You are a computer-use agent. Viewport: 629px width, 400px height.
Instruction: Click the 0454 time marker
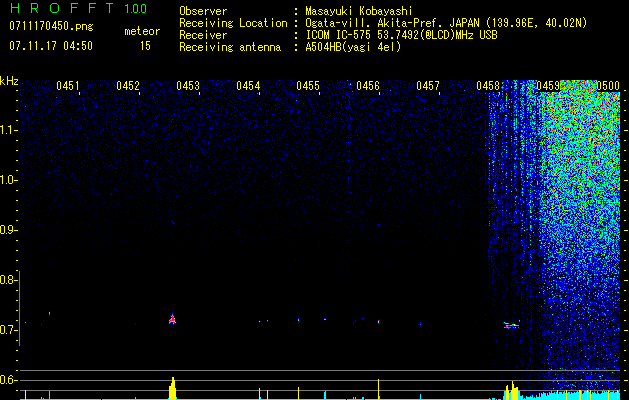pyautogui.click(x=248, y=86)
